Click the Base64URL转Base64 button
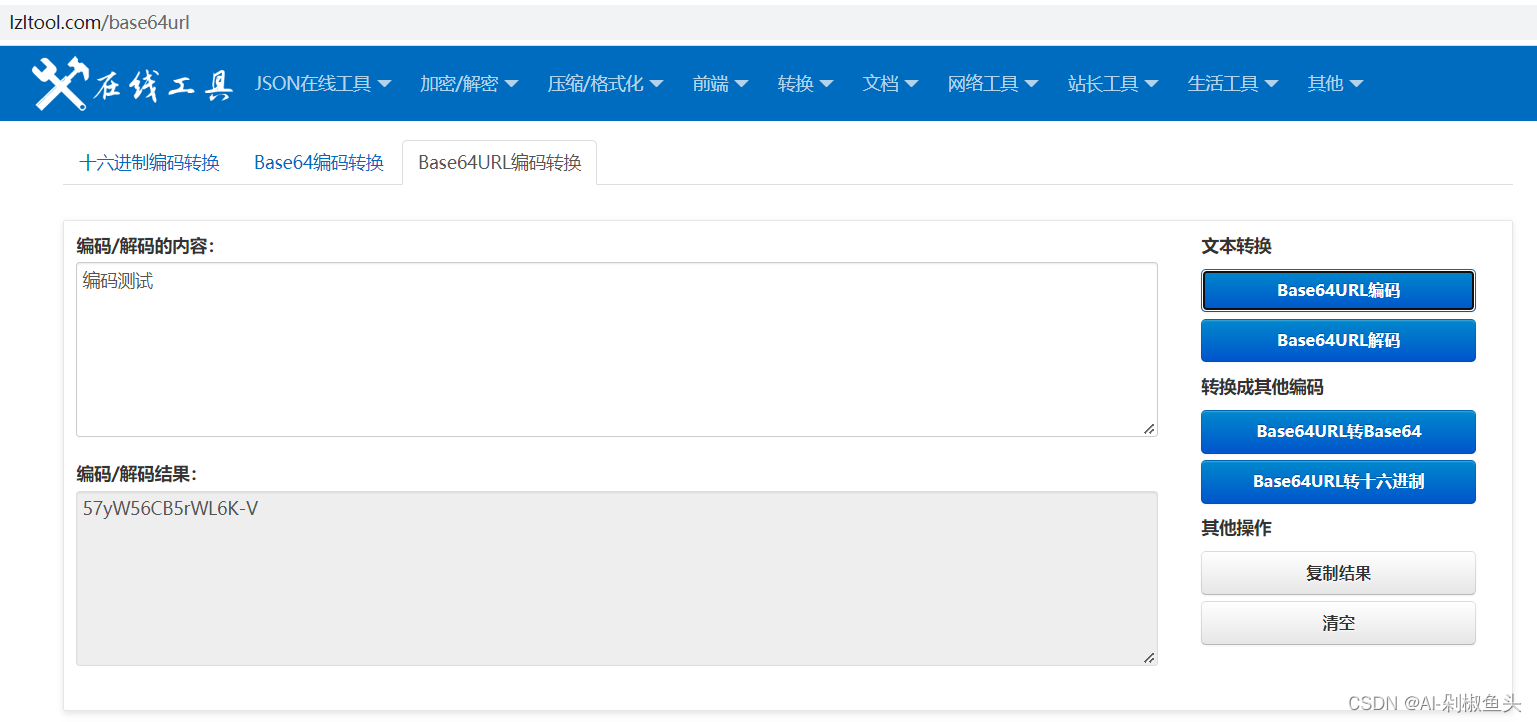Viewport: 1537px width, 722px height. [x=1338, y=431]
